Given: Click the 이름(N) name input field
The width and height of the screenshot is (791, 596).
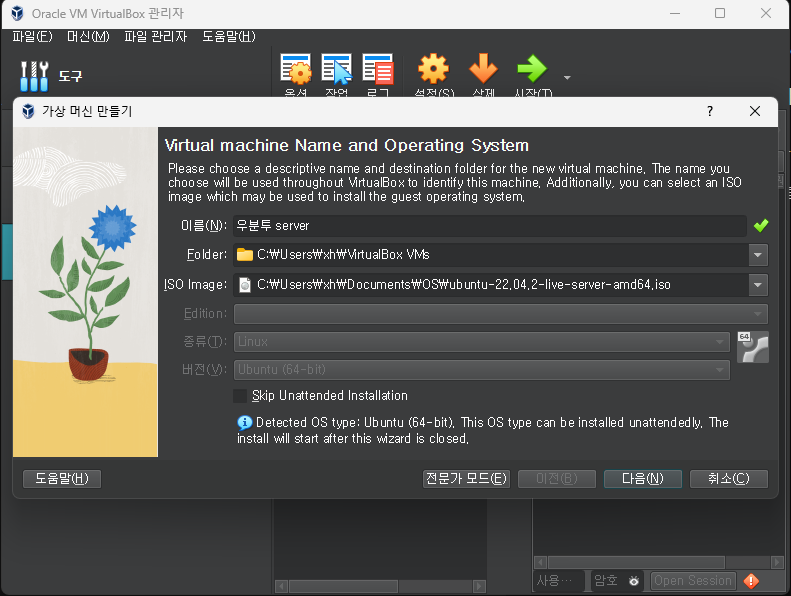Looking at the screenshot, I should 489,226.
